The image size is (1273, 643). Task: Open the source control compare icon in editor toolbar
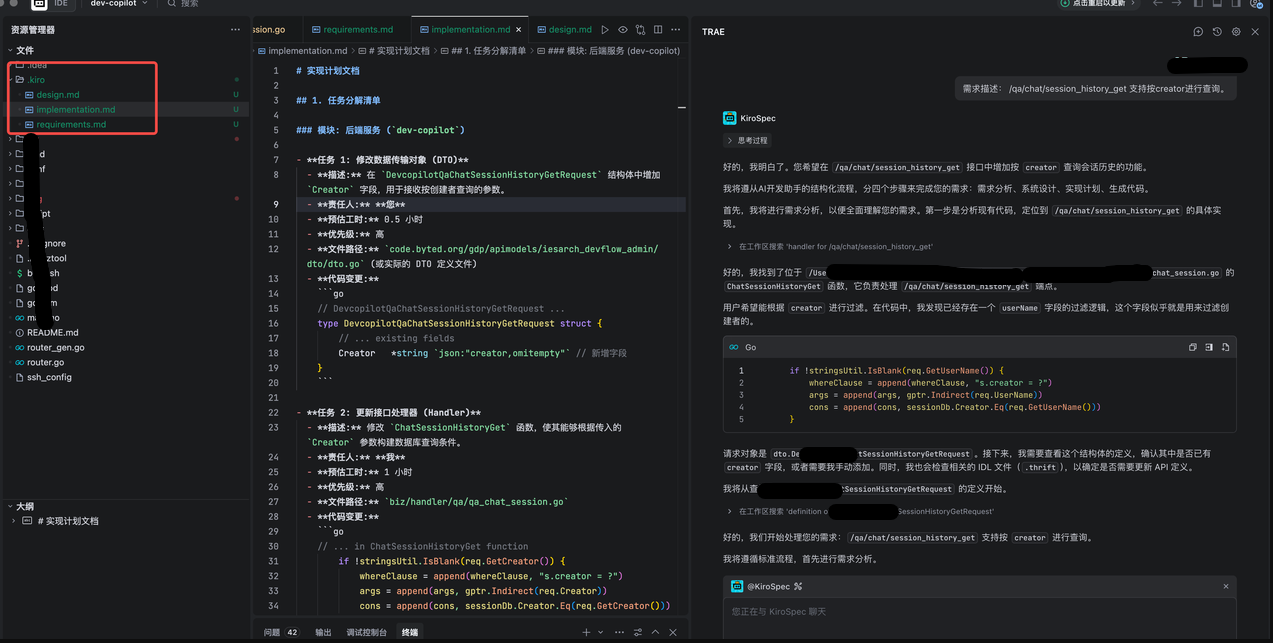pos(640,30)
